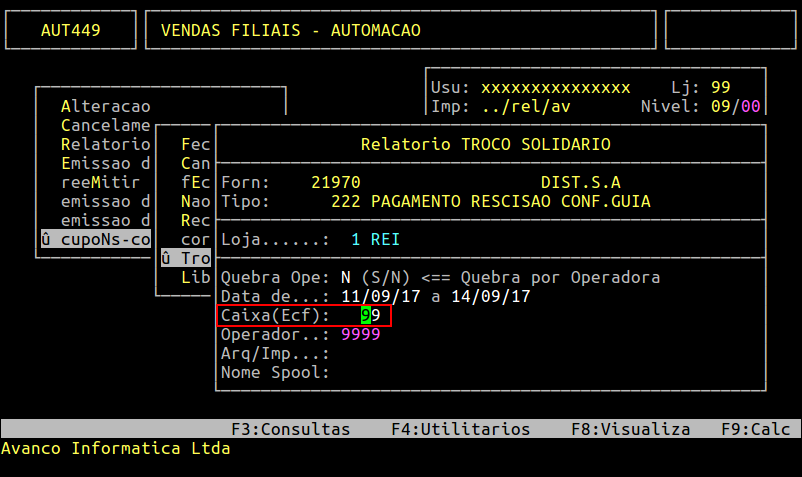The height and width of the screenshot is (477, 802).
Task: Click the start date 11/09/17
Action: point(375,297)
